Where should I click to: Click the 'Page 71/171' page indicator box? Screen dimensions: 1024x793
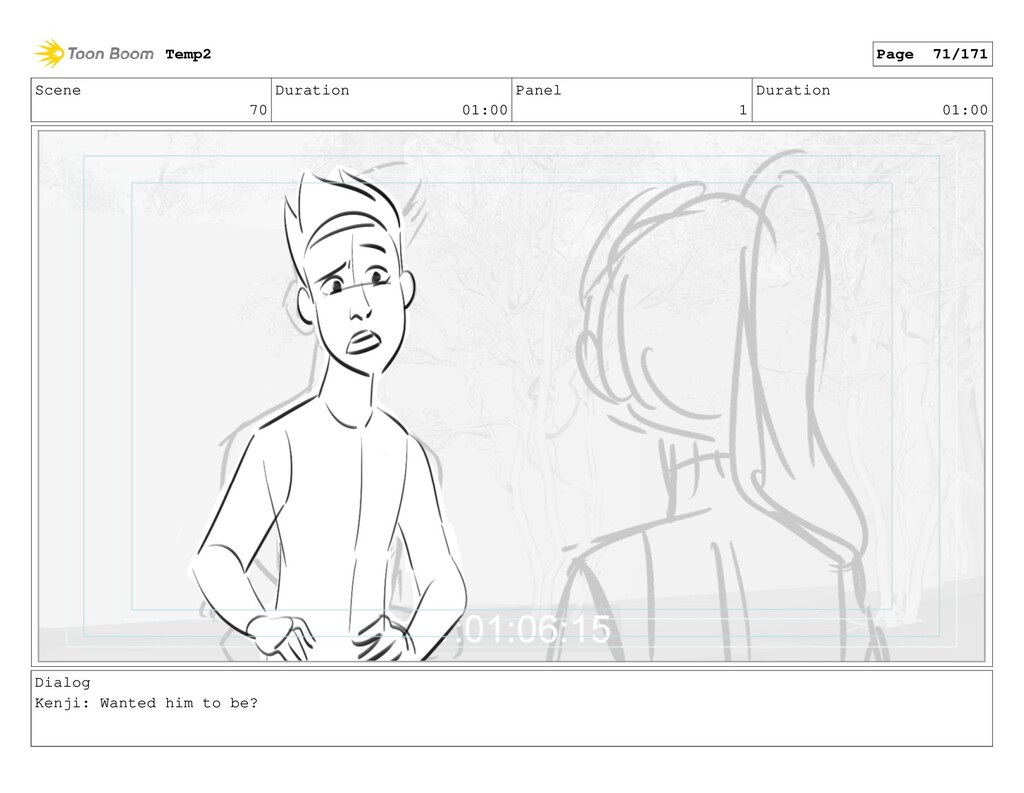point(932,54)
